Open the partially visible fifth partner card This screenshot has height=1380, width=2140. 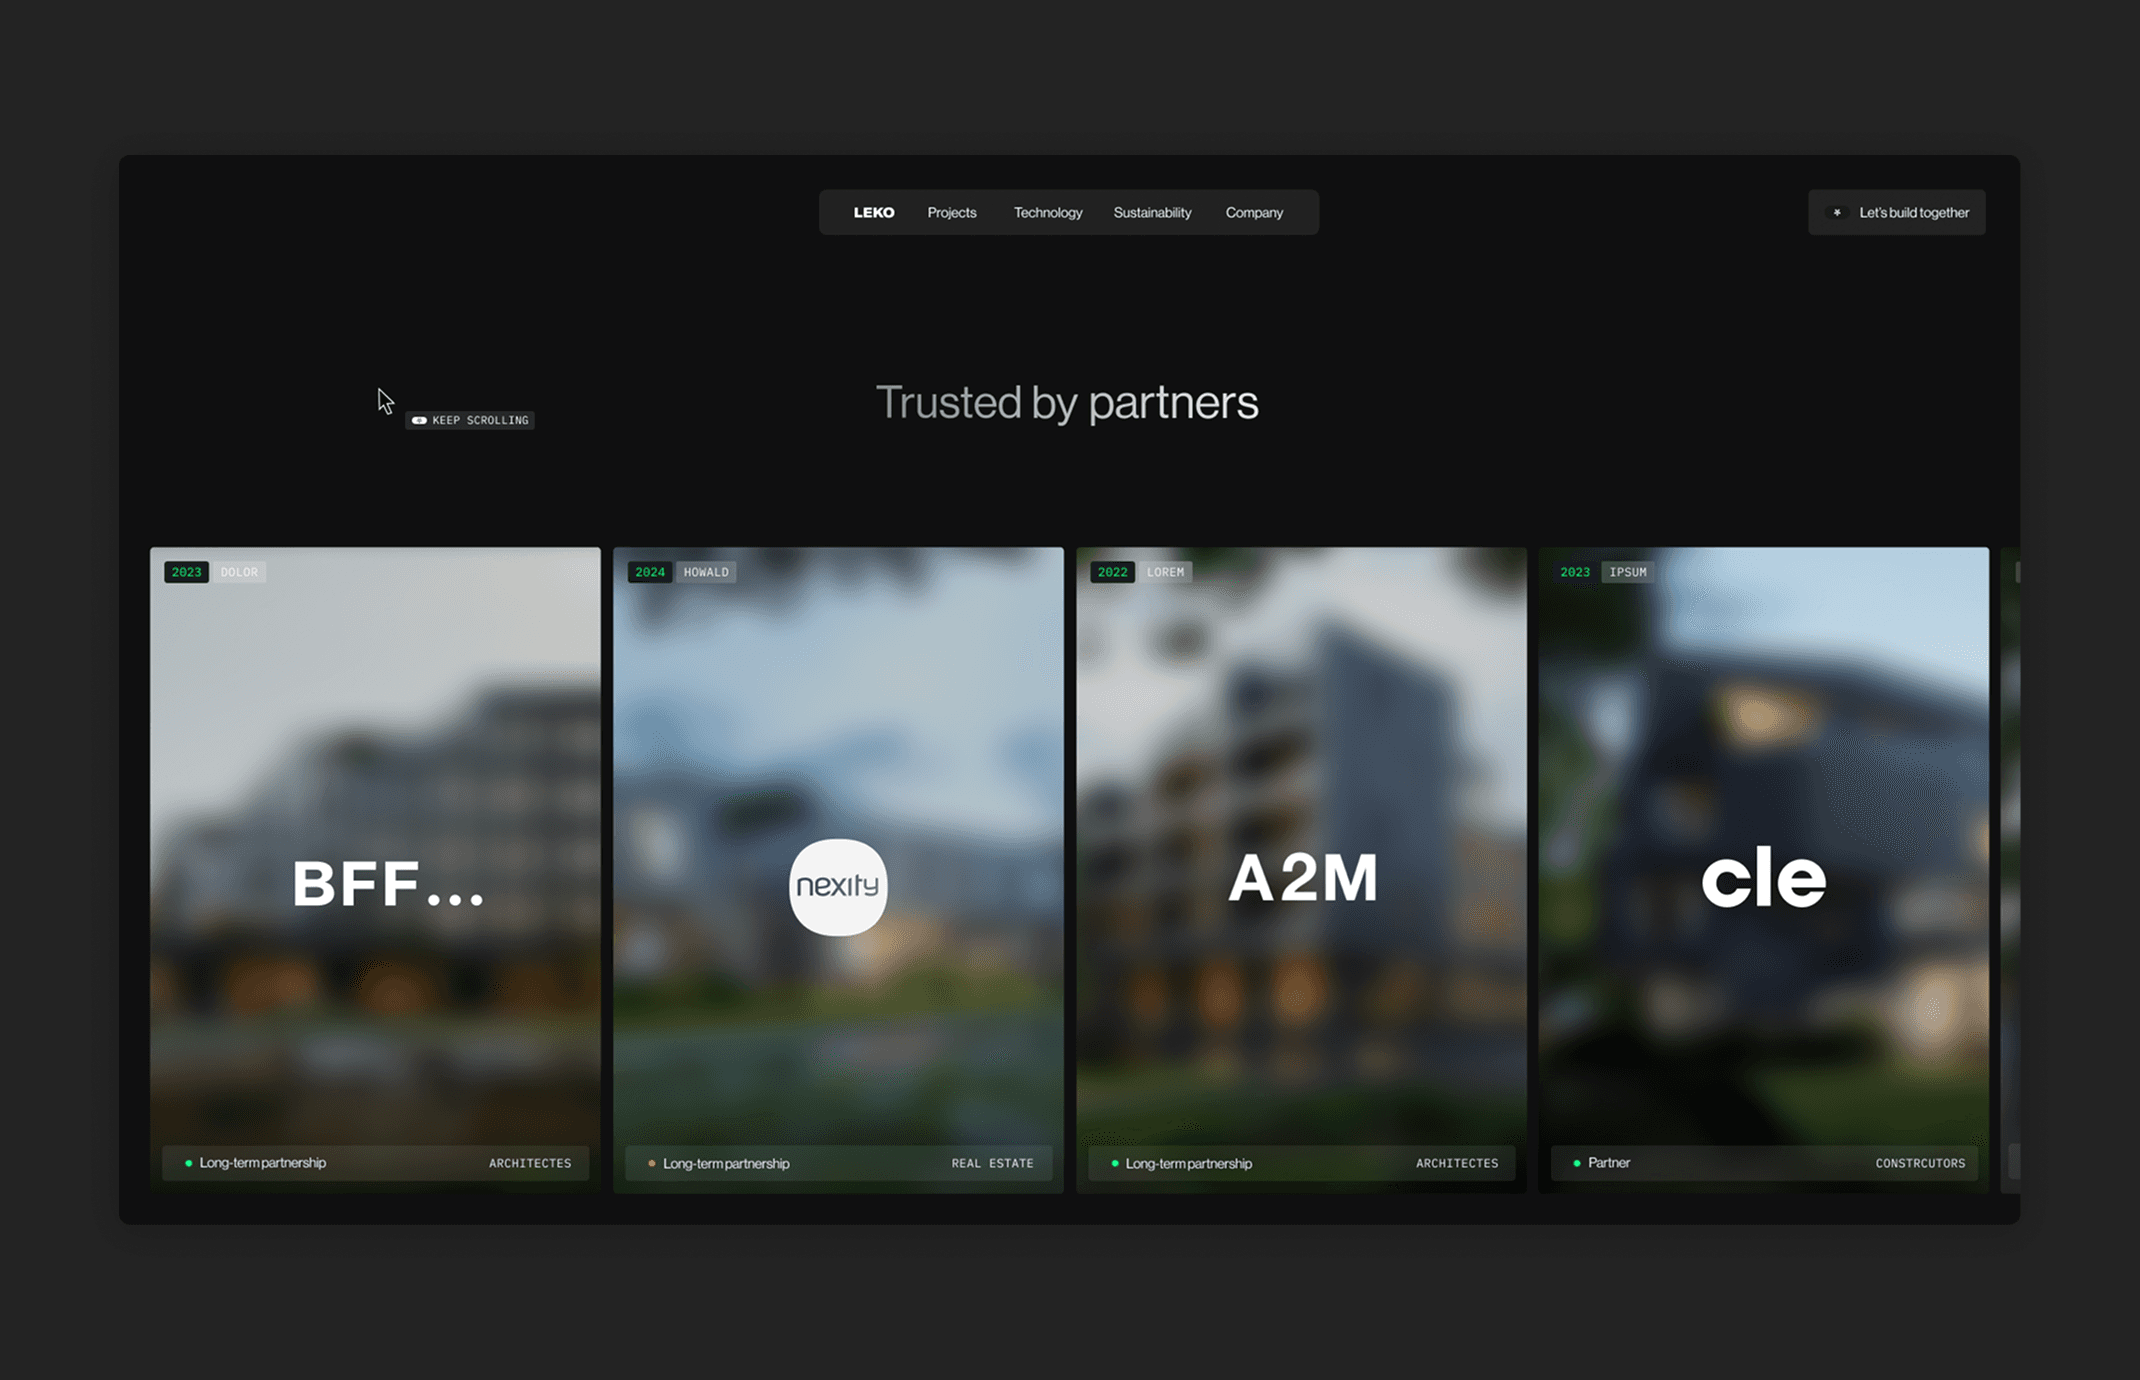point(2010,870)
